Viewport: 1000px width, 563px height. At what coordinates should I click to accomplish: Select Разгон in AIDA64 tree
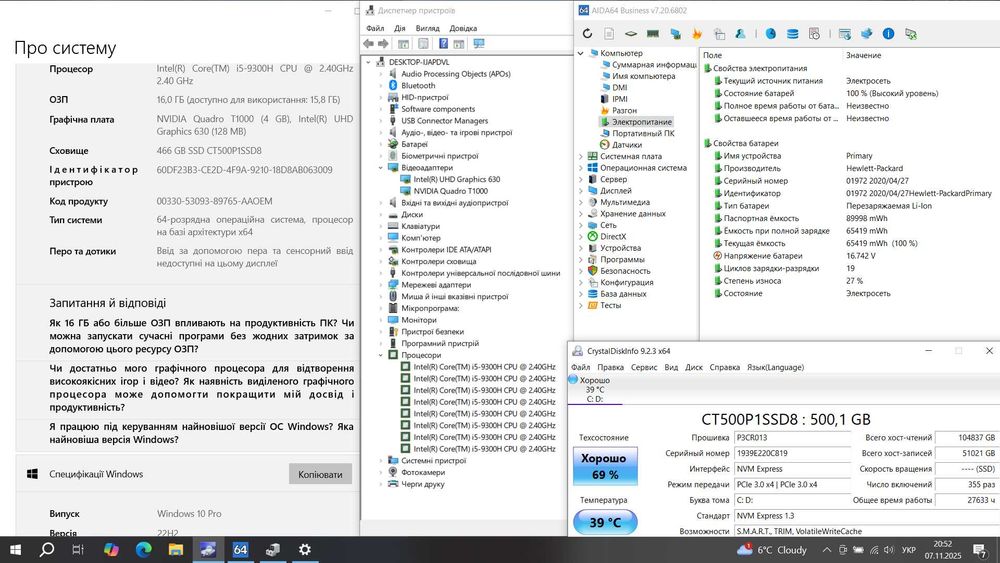(624, 110)
